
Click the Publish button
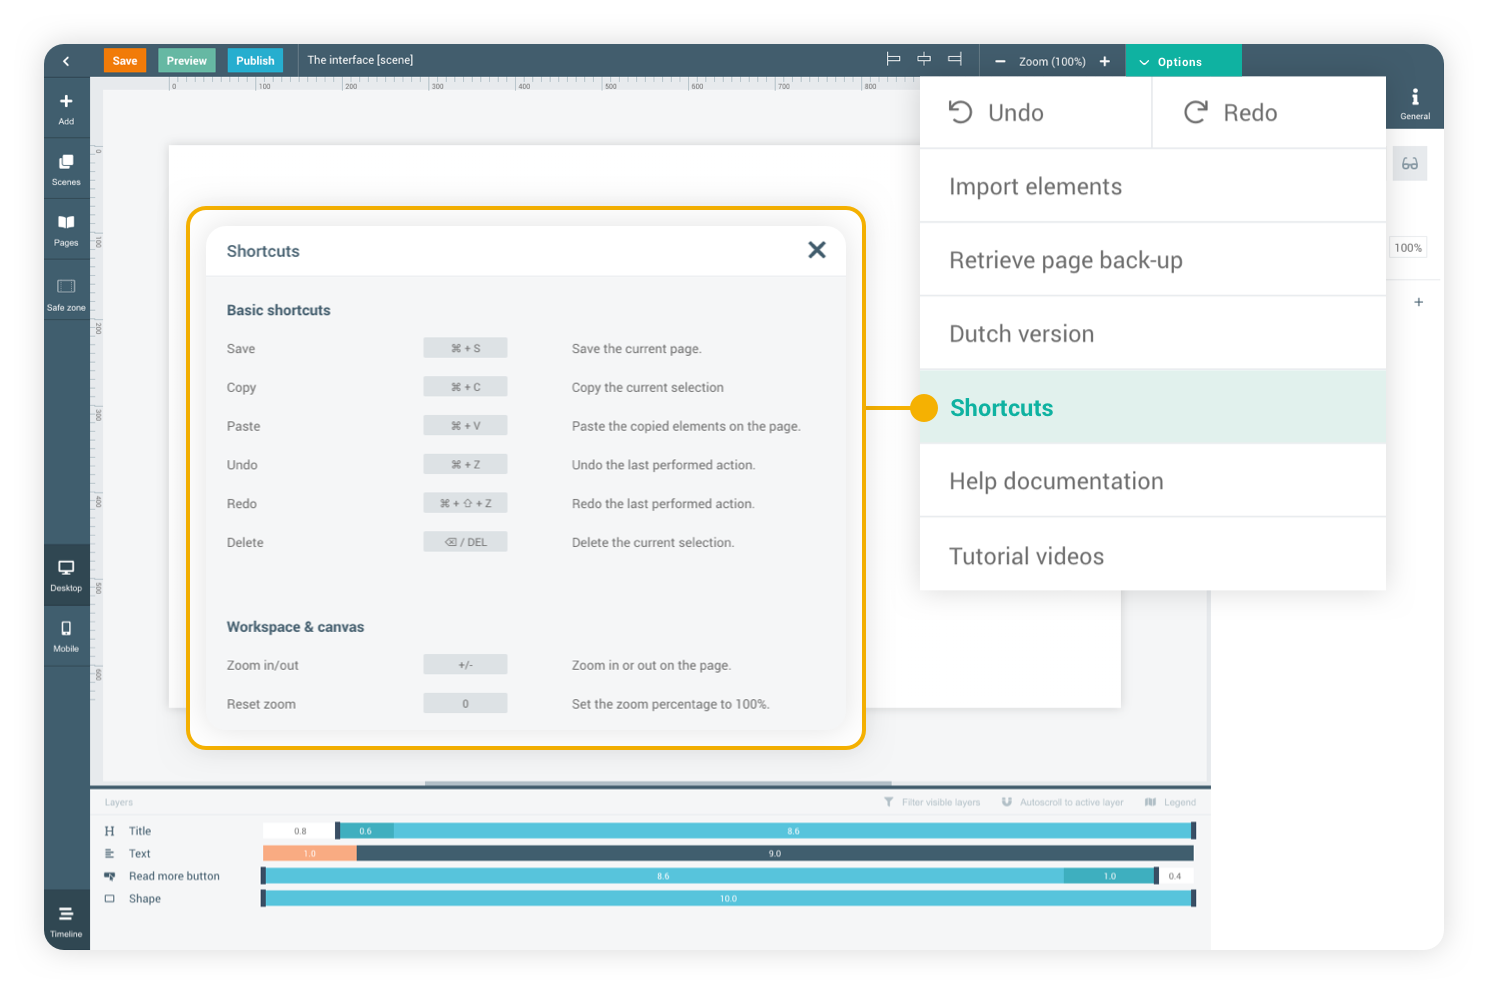[x=255, y=61]
